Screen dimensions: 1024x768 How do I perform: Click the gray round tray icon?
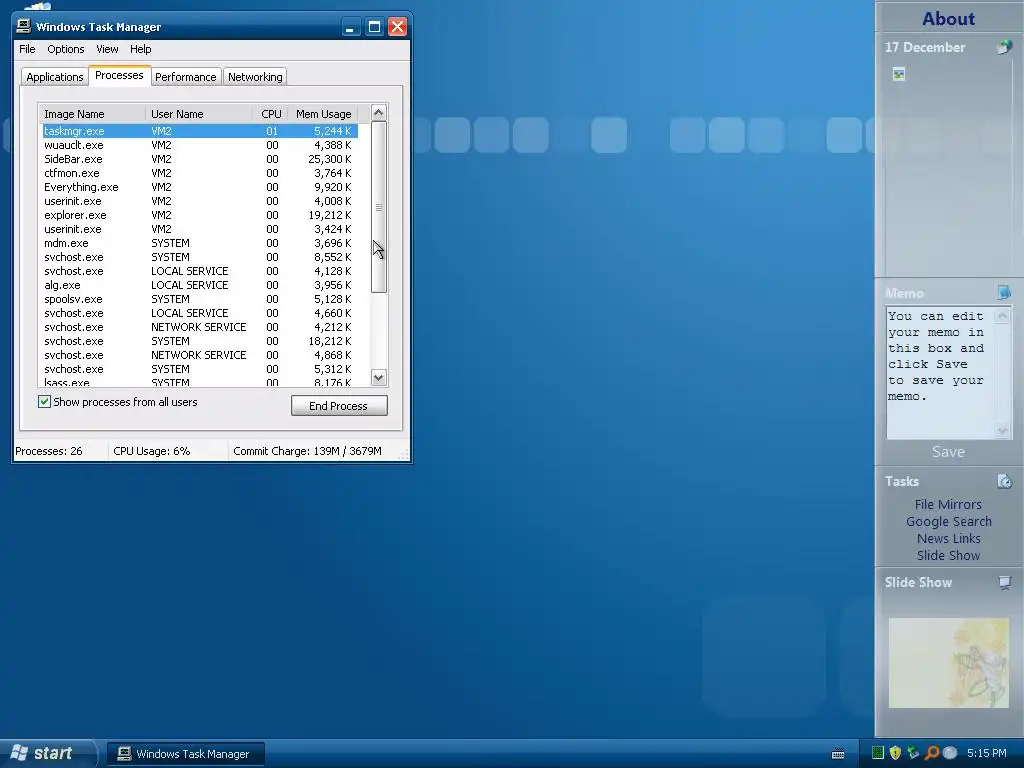pyautogui.click(x=950, y=753)
